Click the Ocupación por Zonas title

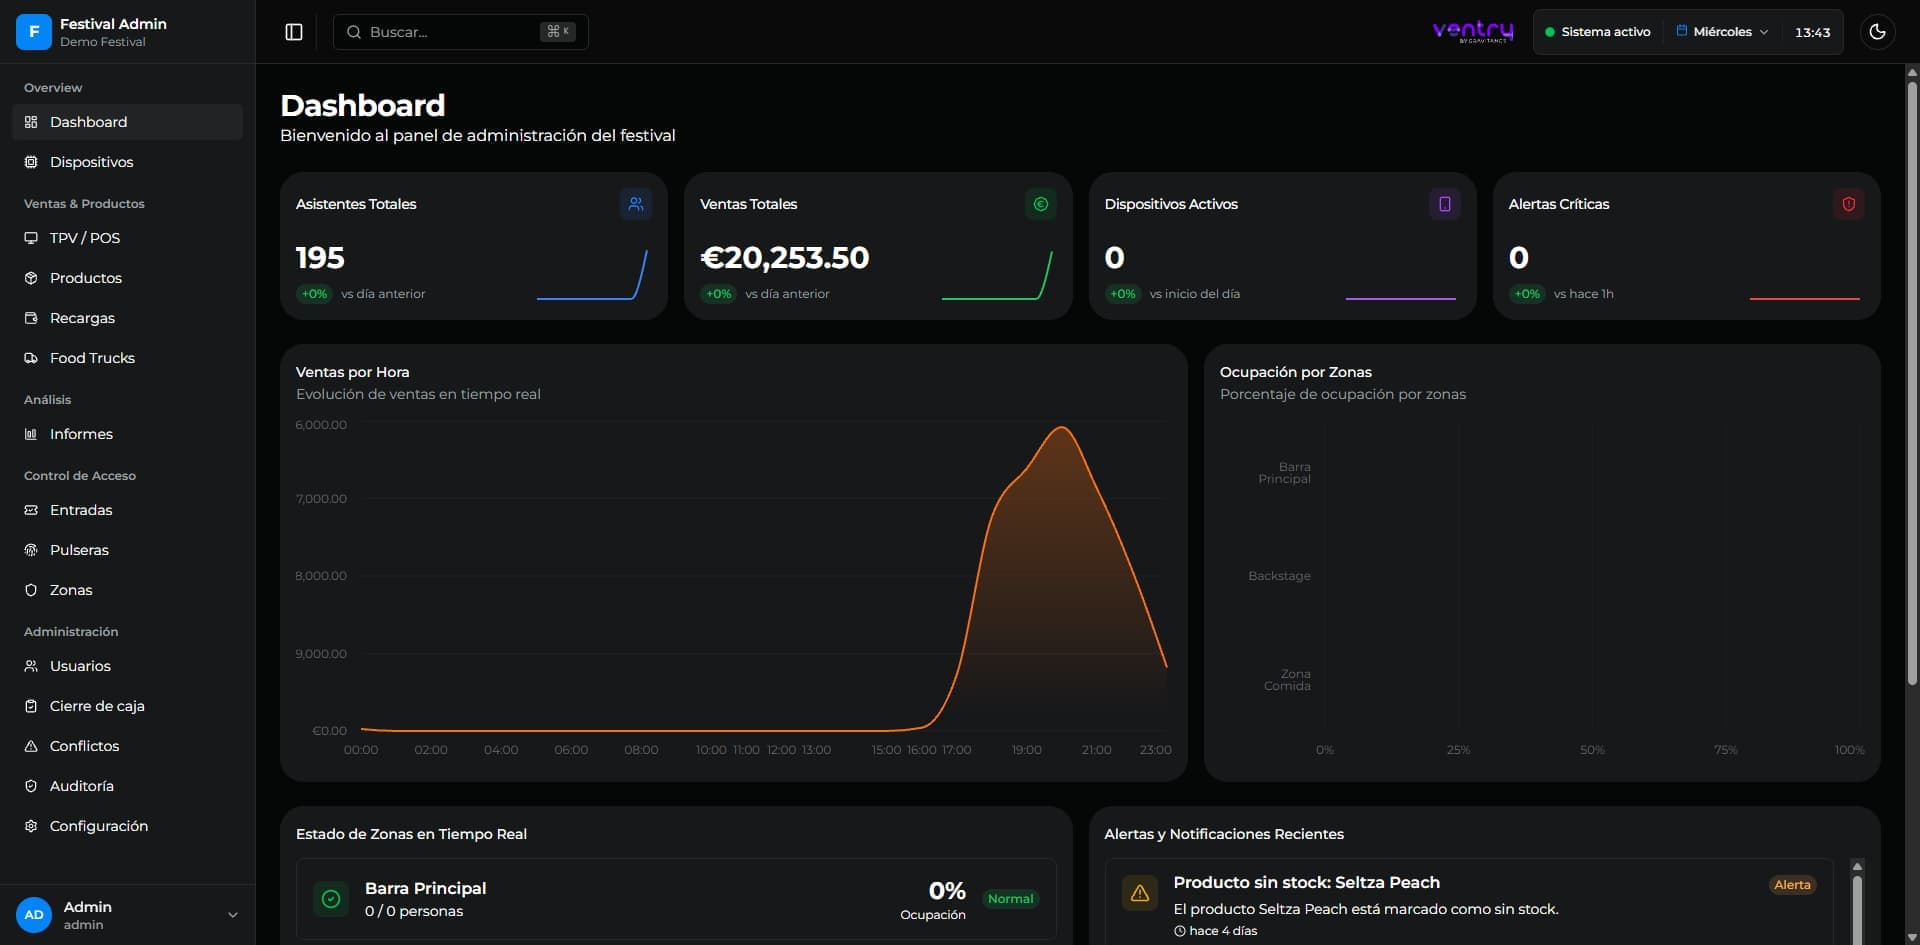(1295, 372)
